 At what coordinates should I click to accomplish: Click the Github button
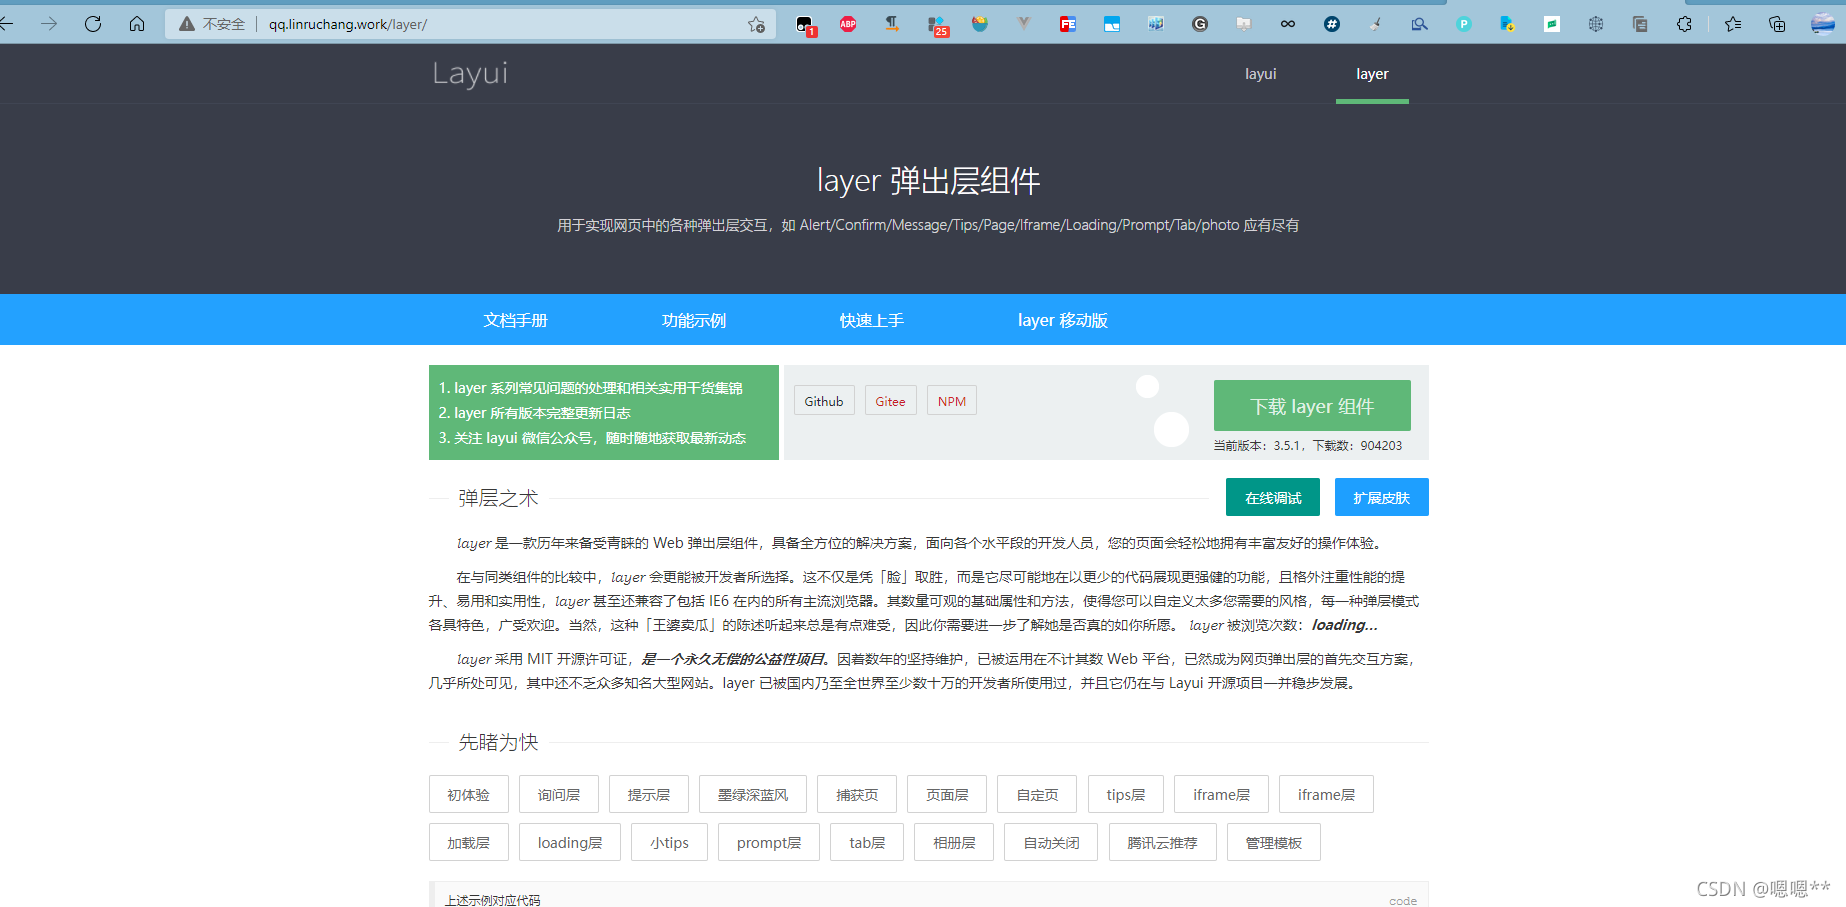coord(824,401)
